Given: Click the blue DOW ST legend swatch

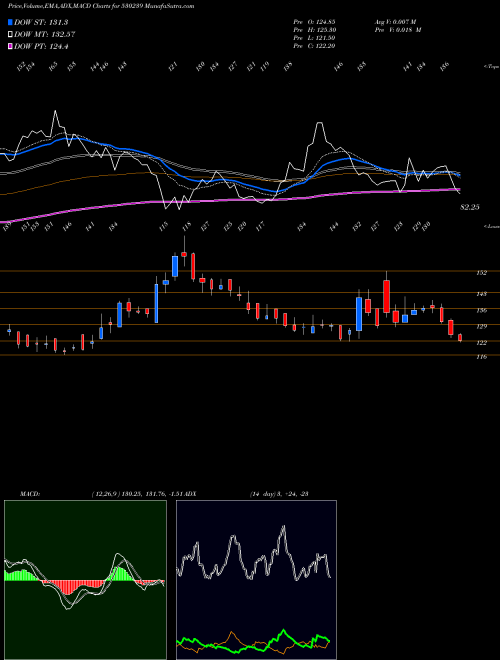Looking at the screenshot, I should tap(10, 22).
